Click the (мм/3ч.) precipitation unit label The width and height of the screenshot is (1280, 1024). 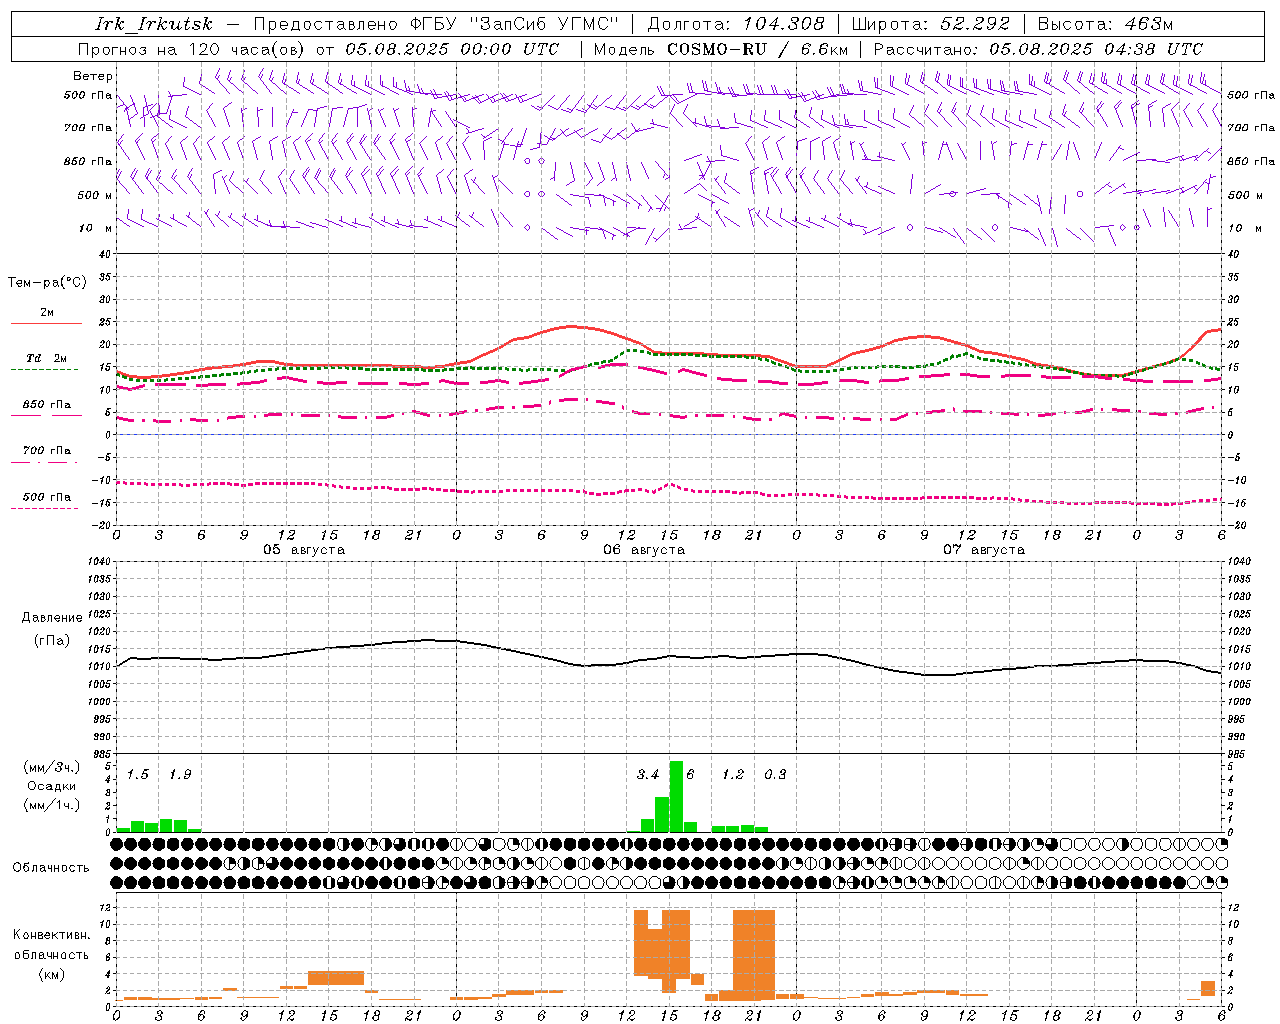tap(52, 768)
